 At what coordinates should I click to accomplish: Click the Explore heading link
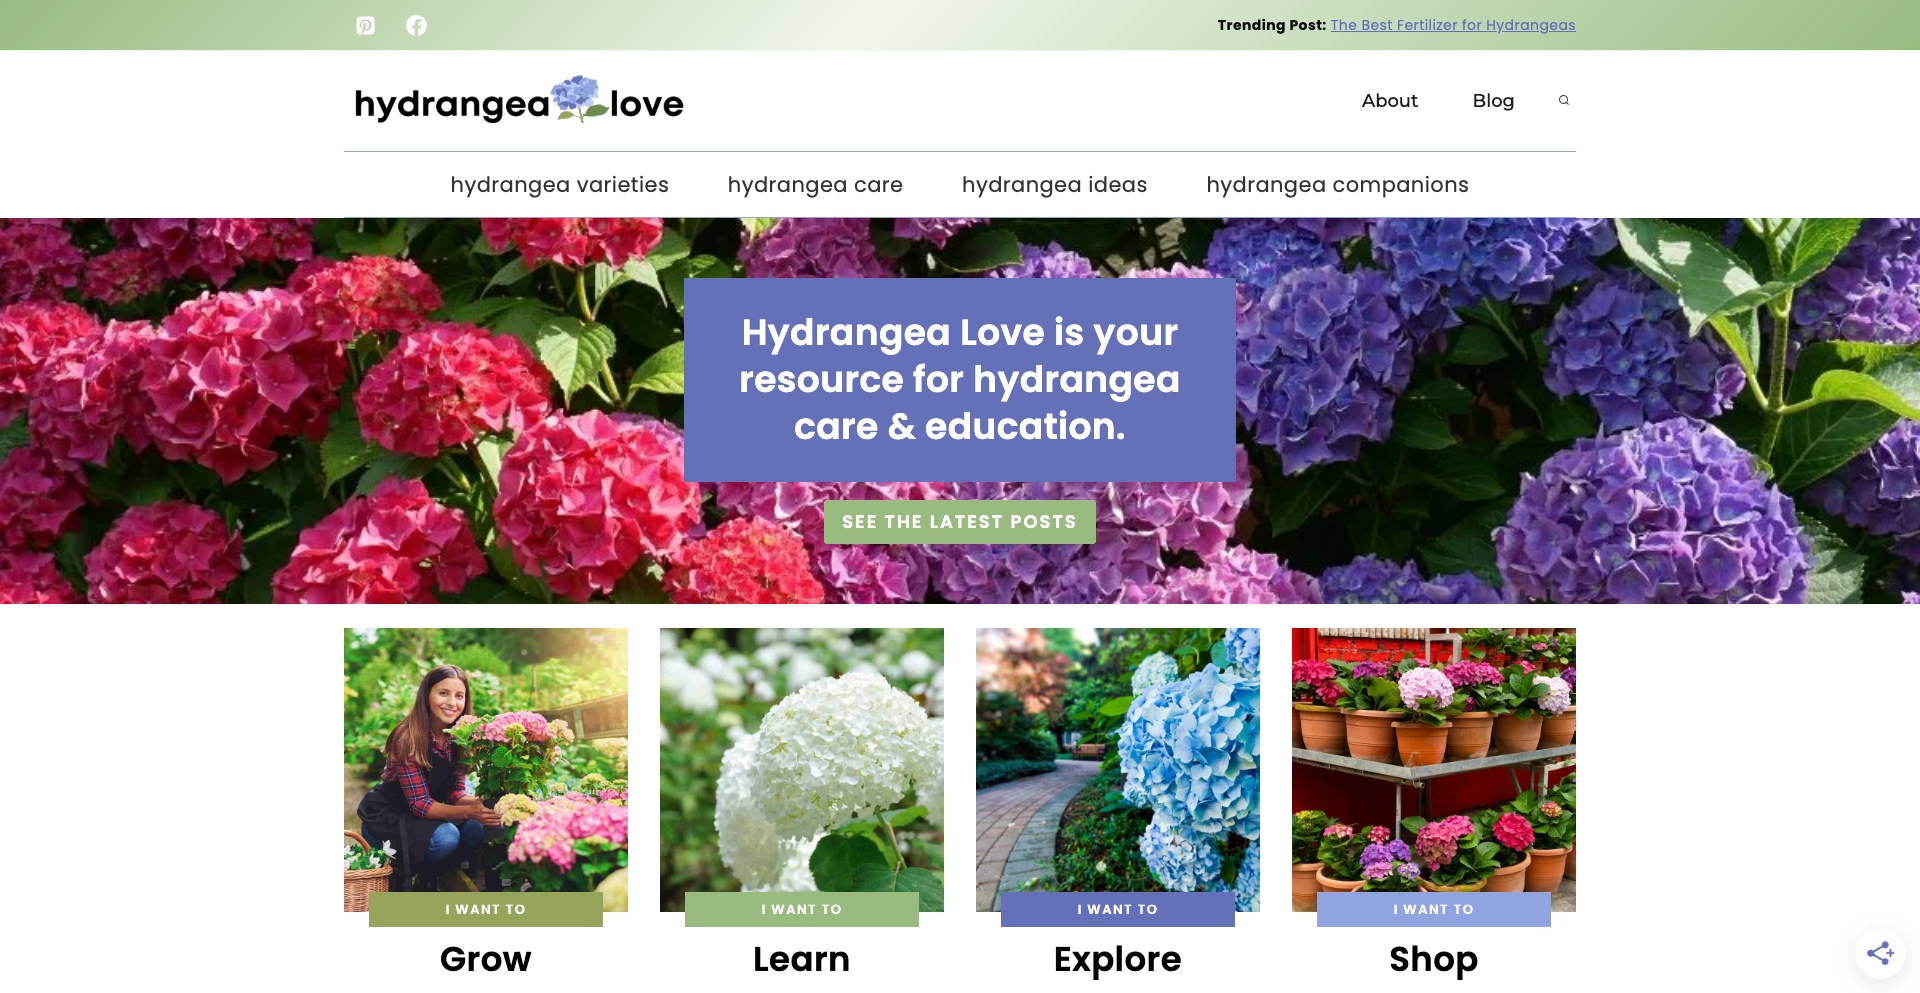pos(1117,959)
